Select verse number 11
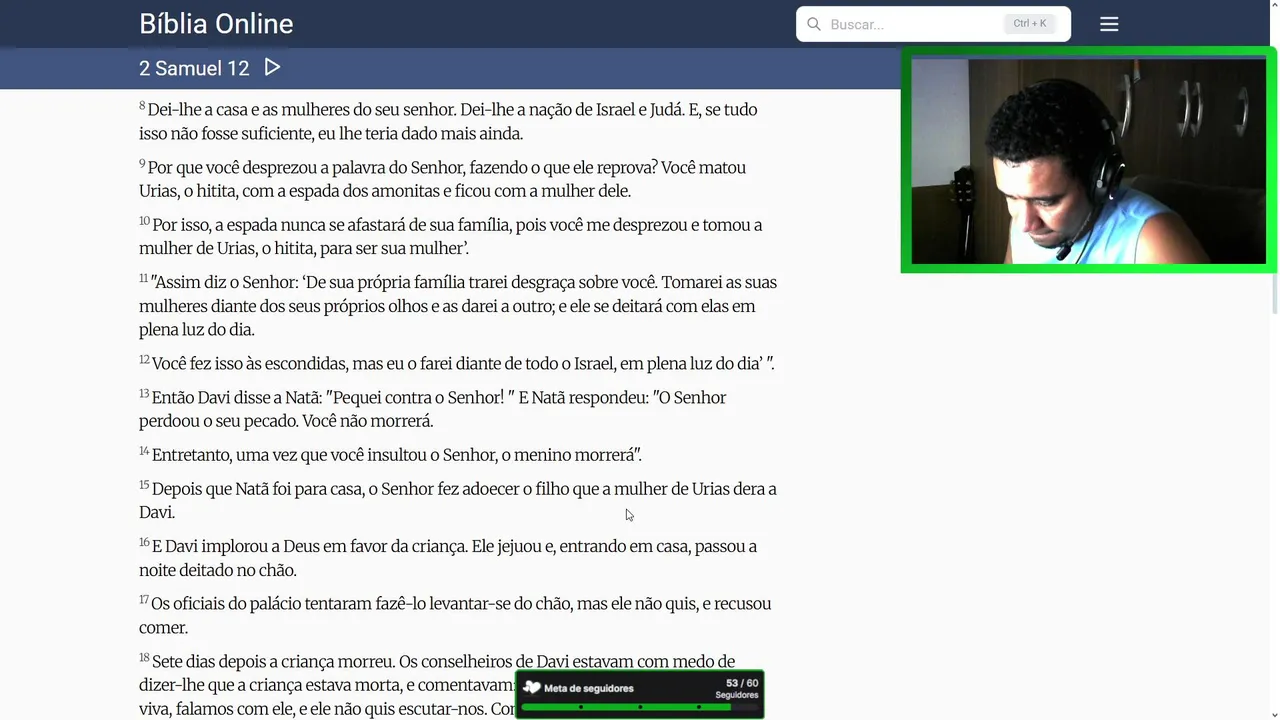 pos(144,279)
